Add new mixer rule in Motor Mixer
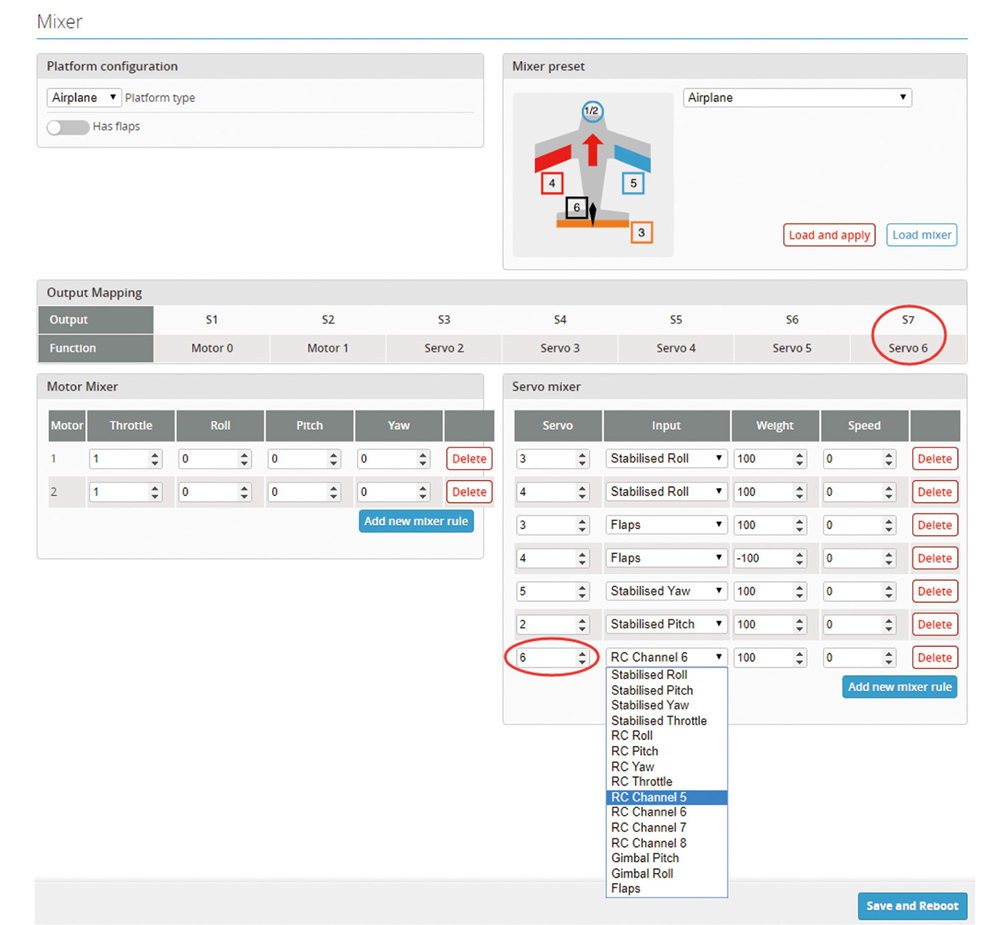Image resolution: width=1000 pixels, height=925 pixels. (x=415, y=521)
